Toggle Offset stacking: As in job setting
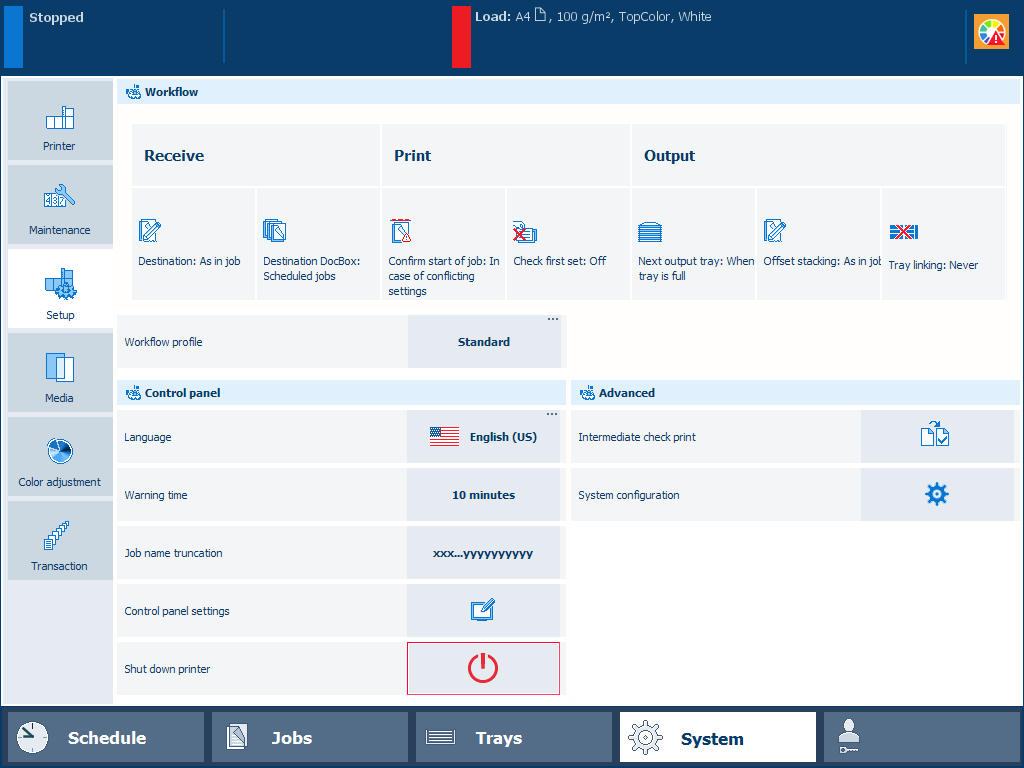 coord(818,245)
